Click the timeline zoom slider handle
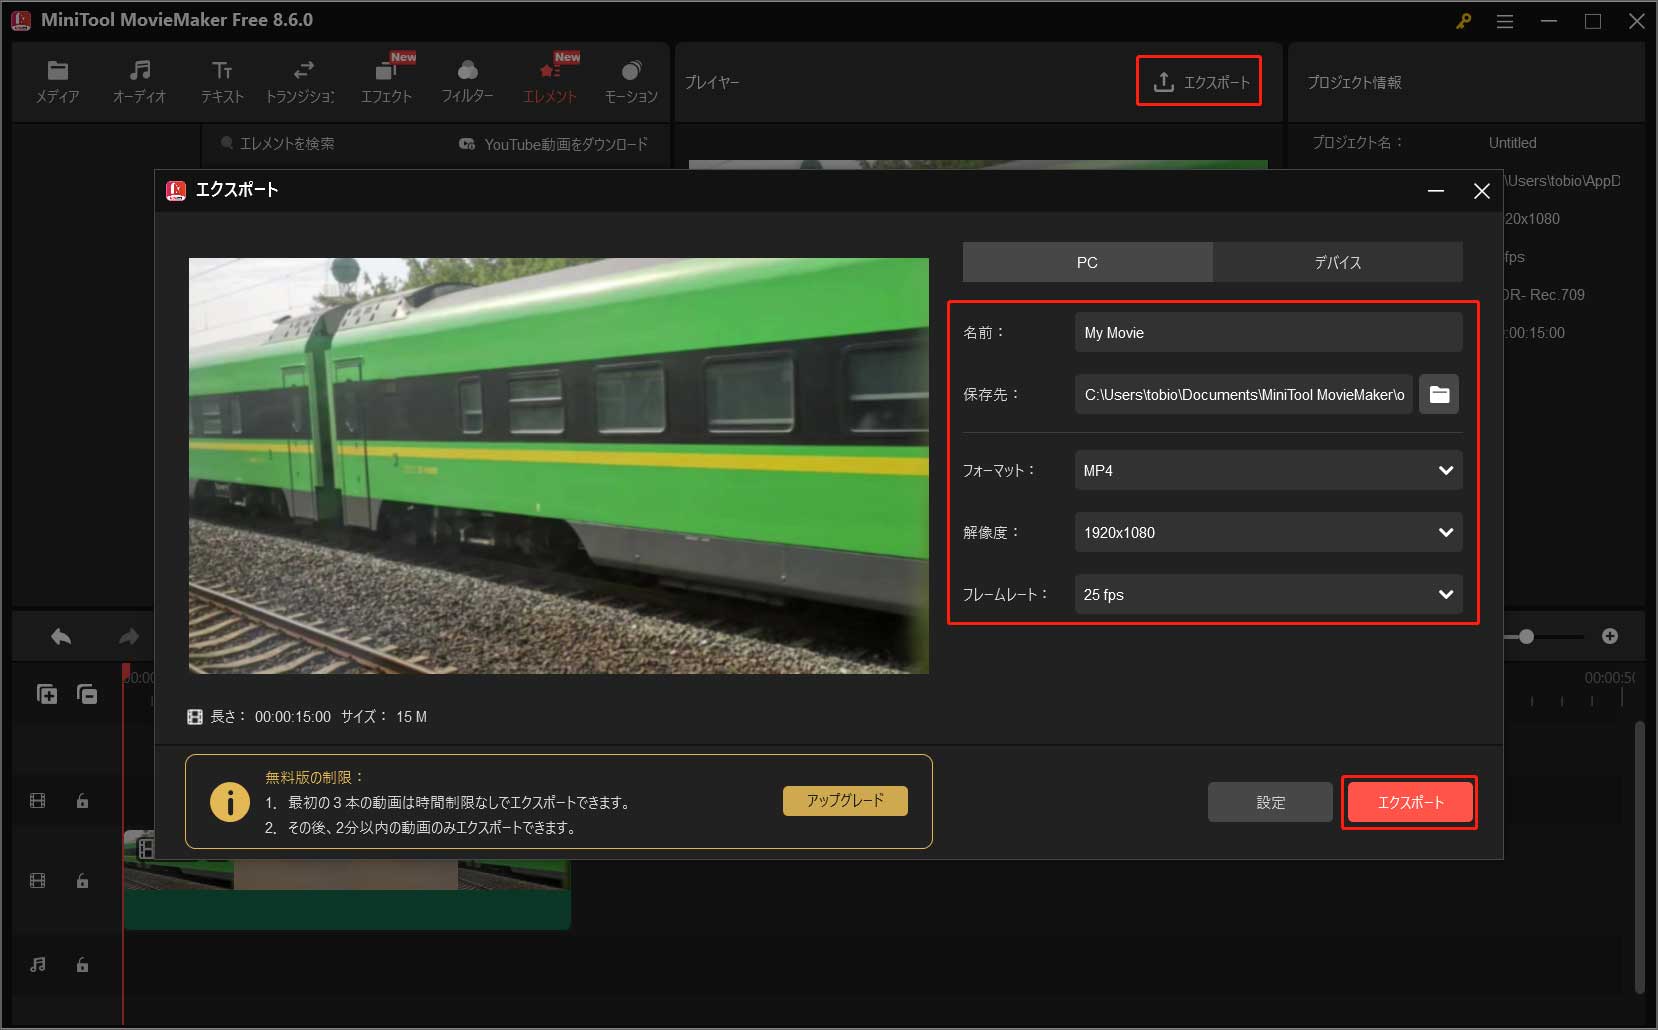The width and height of the screenshot is (1658, 1030). click(x=1526, y=636)
